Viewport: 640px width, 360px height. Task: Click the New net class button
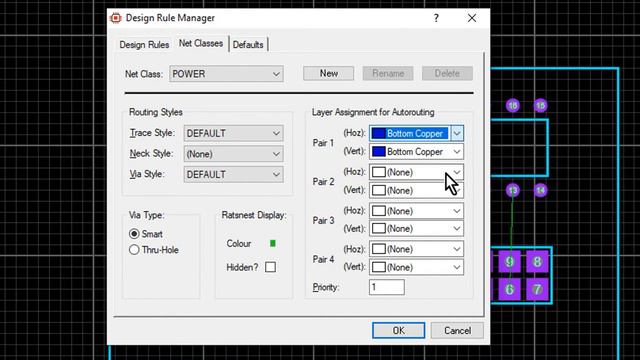point(329,73)
